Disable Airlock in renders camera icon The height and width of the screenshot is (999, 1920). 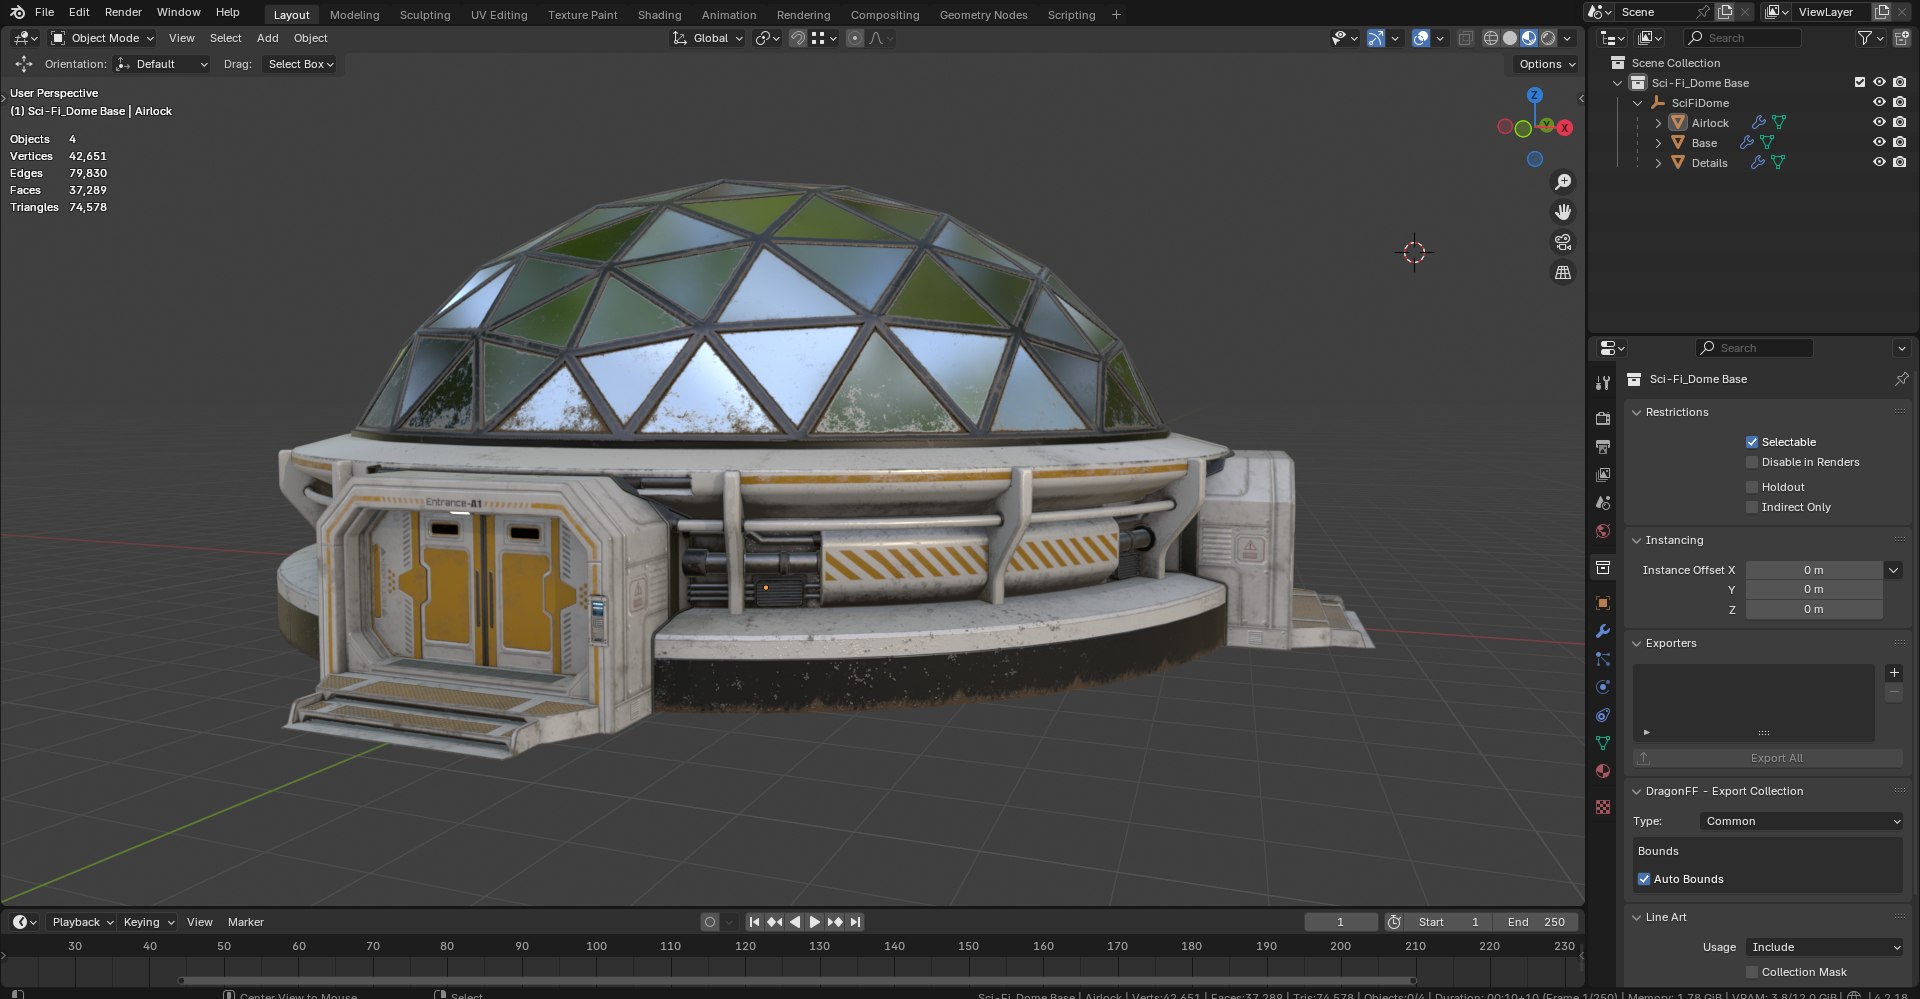(x=1899, y=122)
